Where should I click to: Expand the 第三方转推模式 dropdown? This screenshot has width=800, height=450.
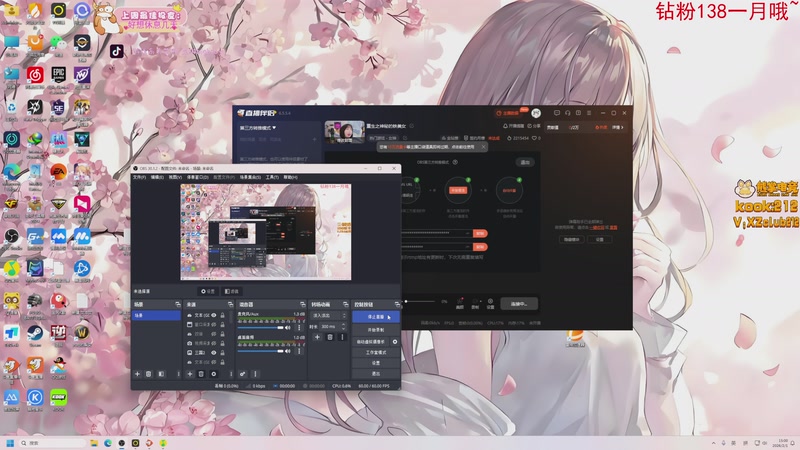[258, 128]
